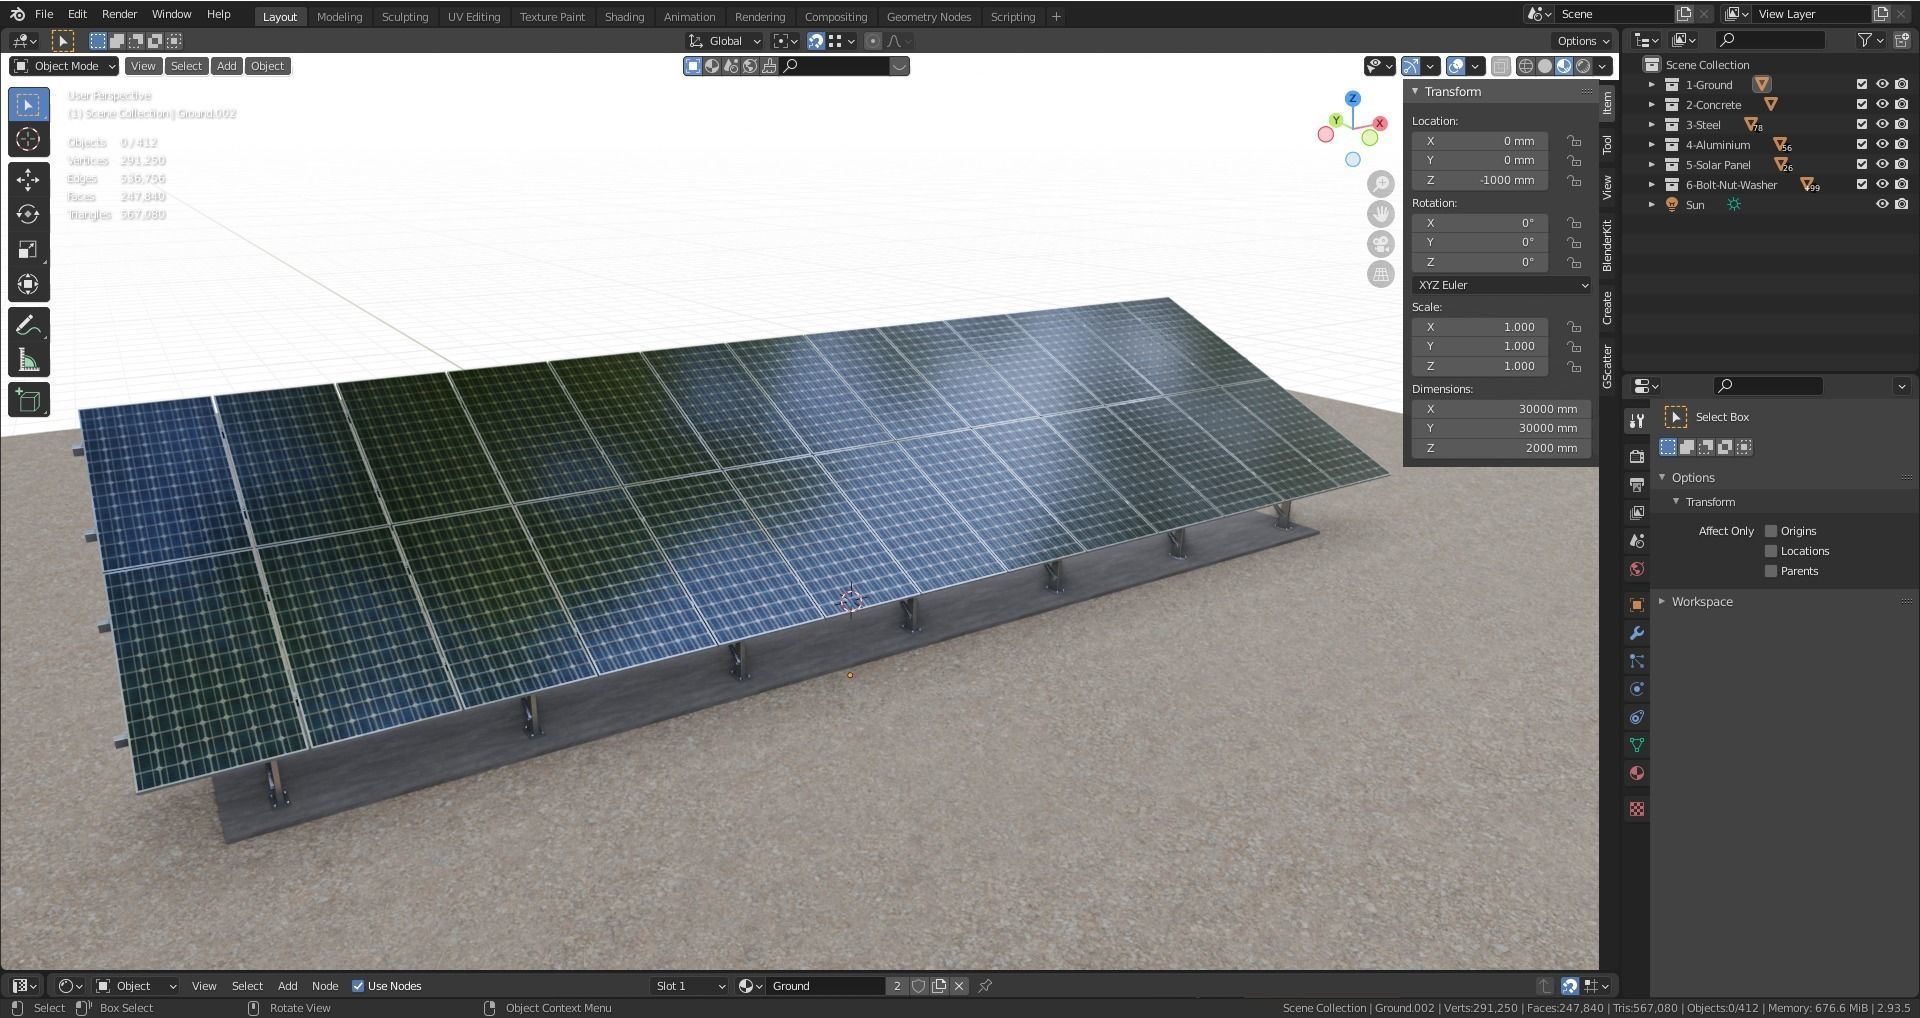Open the Output properties tab icon
This screenshot has height=1018, width=1920.
pos(1637,484)
